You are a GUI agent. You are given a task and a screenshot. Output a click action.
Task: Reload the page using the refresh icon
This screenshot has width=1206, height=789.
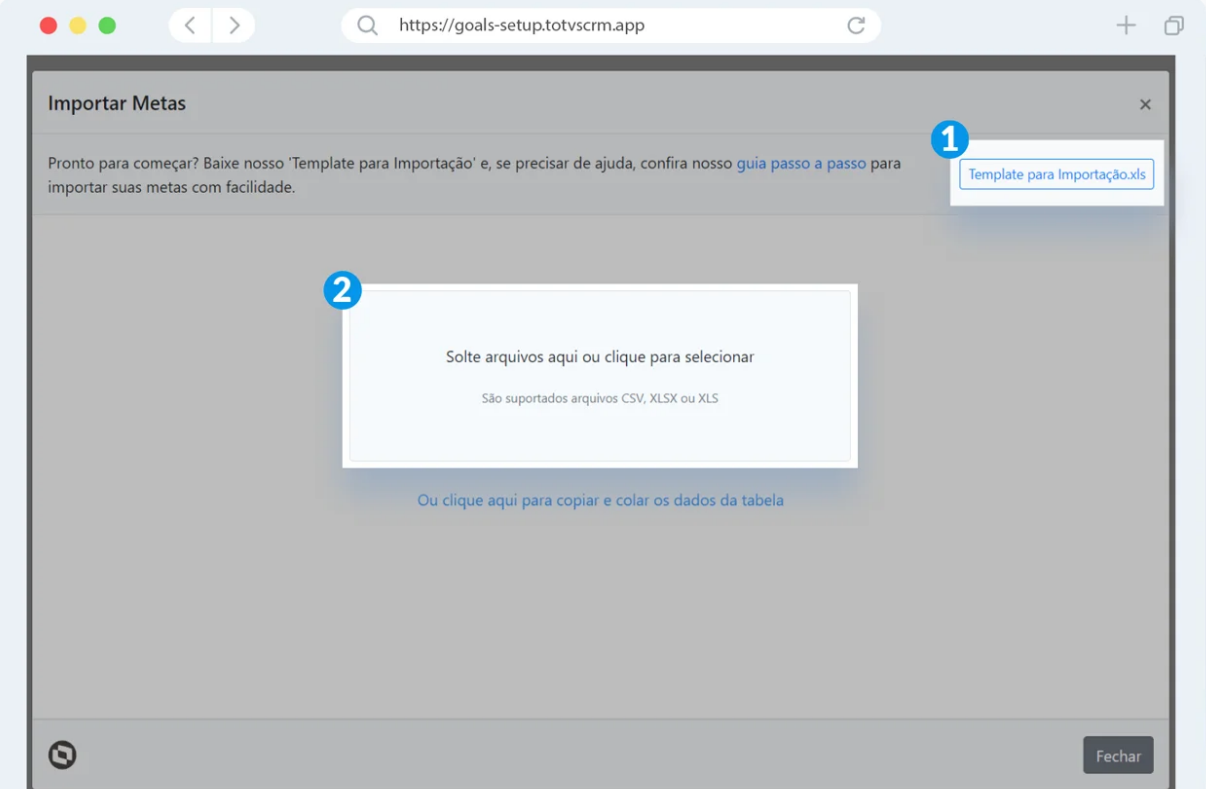tap(856, 26)
